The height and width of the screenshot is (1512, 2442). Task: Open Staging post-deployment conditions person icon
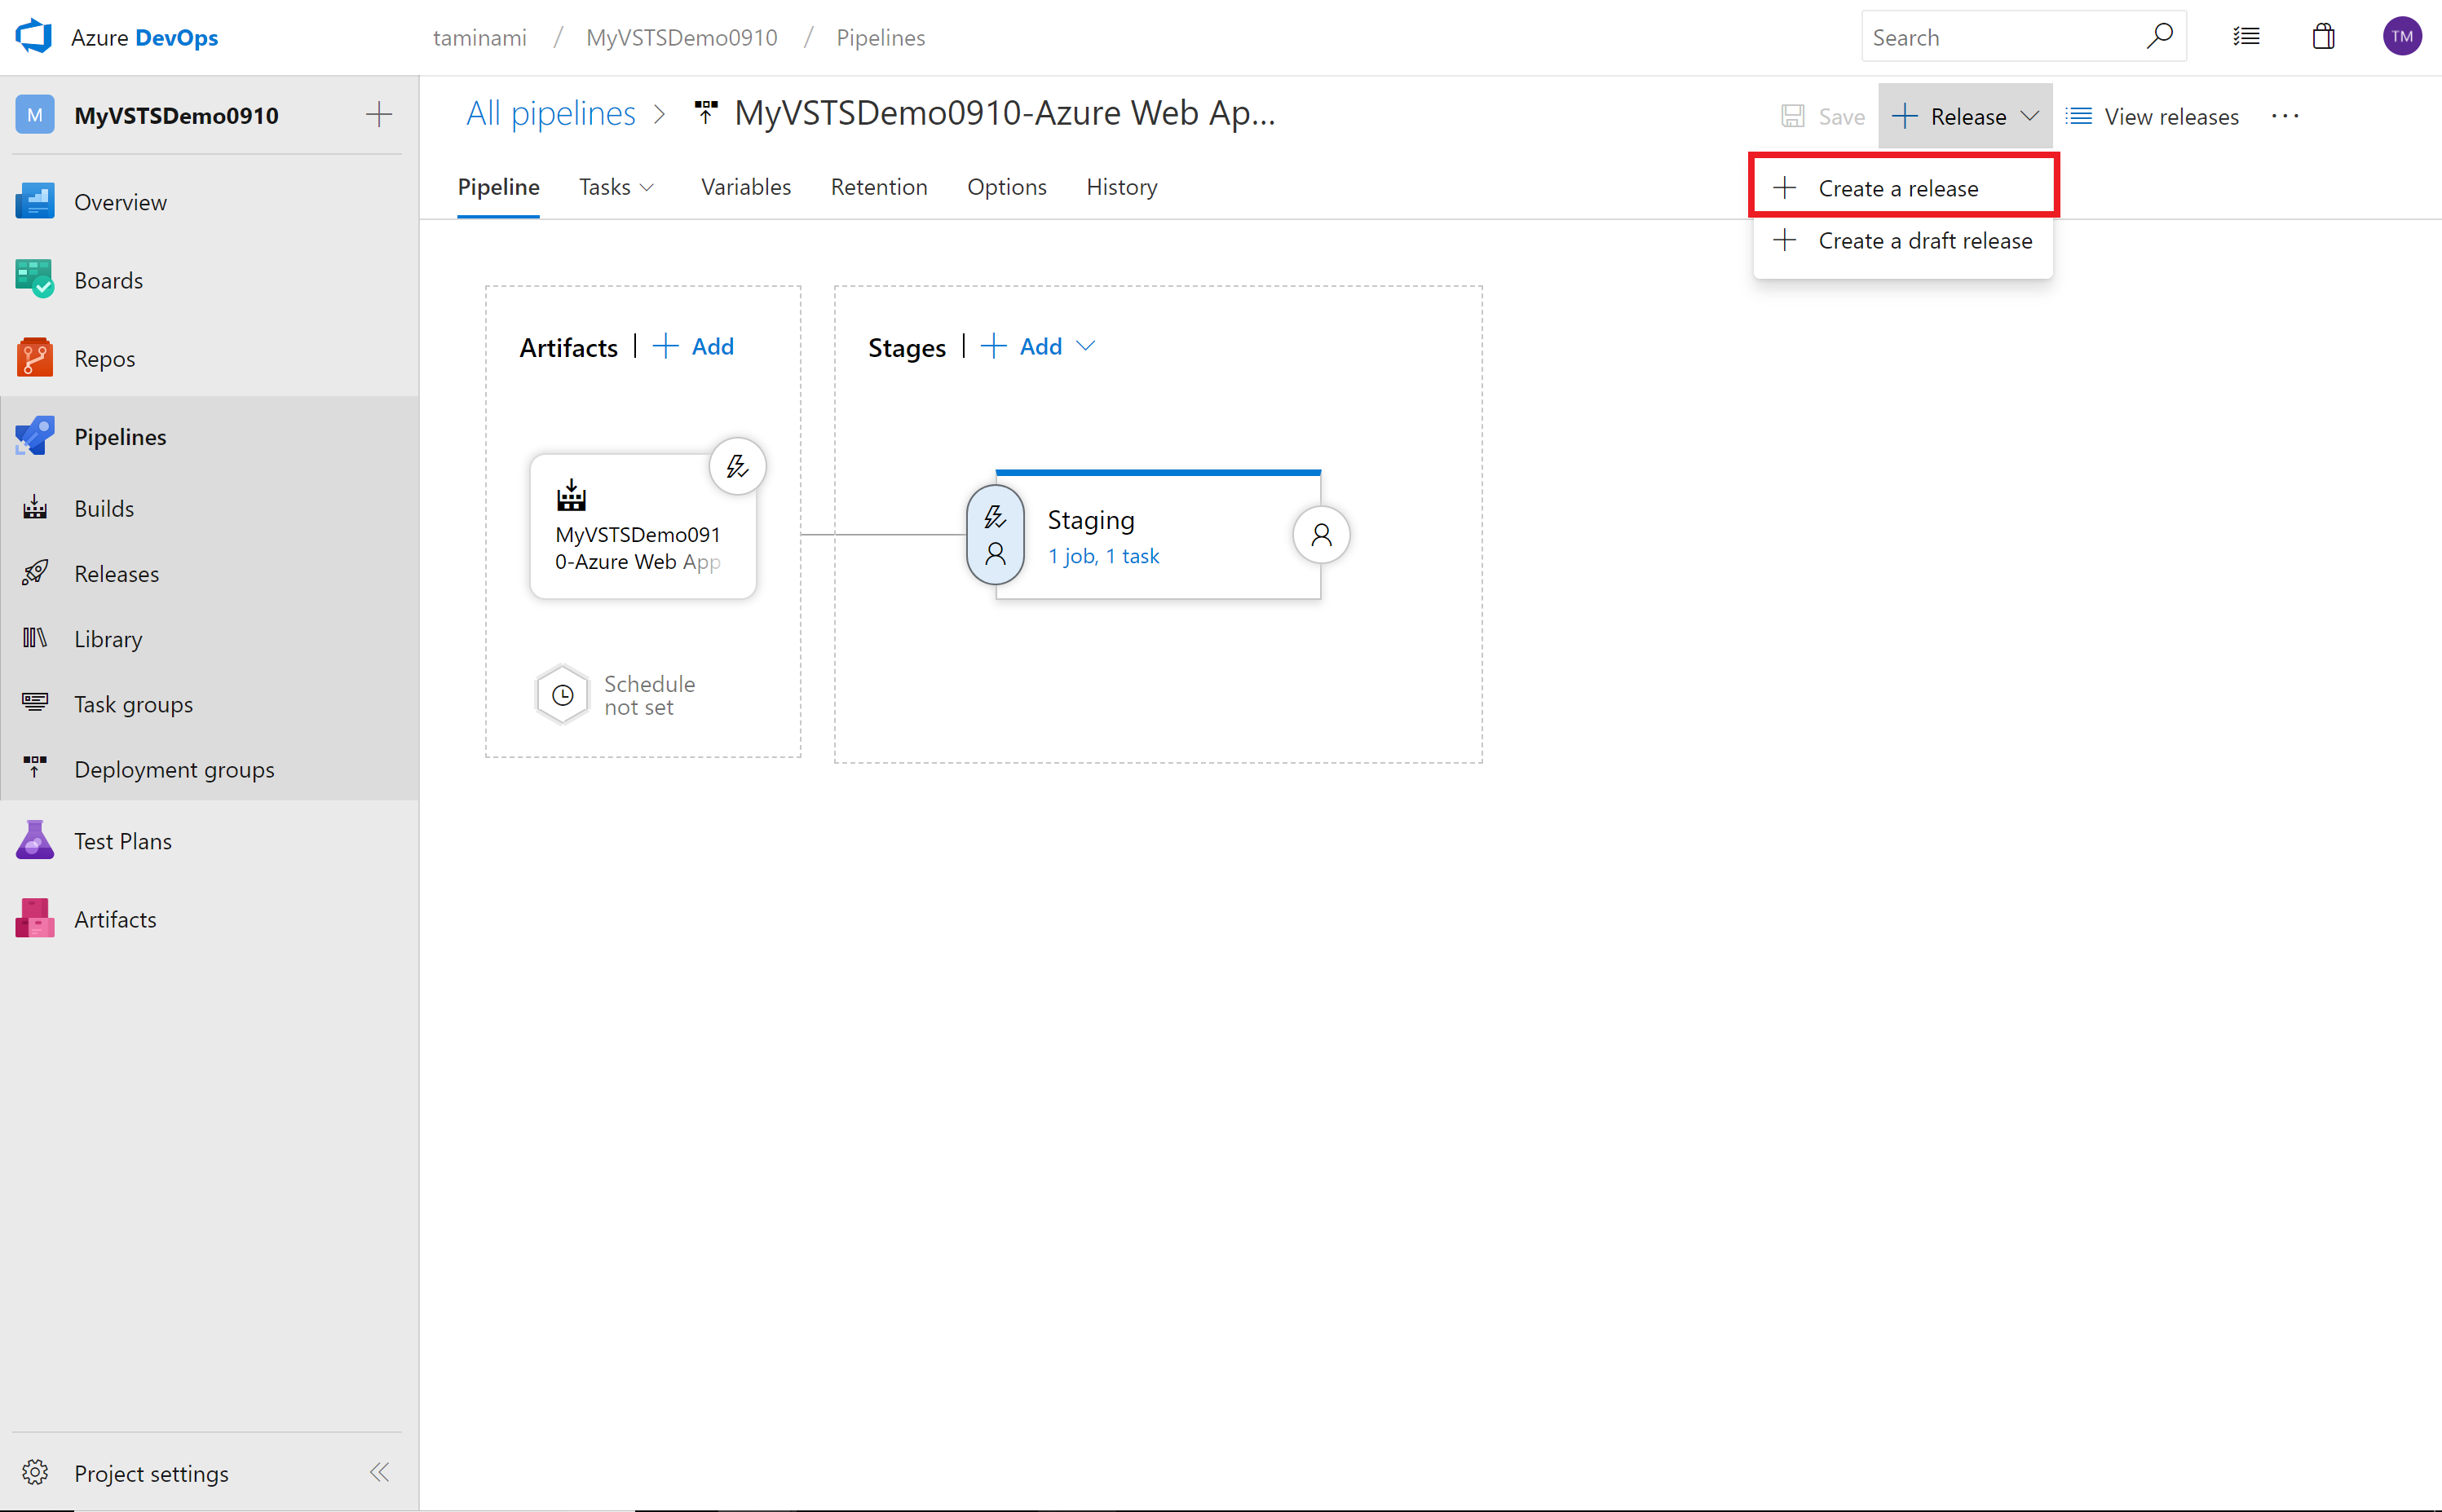pos(1321,535)
